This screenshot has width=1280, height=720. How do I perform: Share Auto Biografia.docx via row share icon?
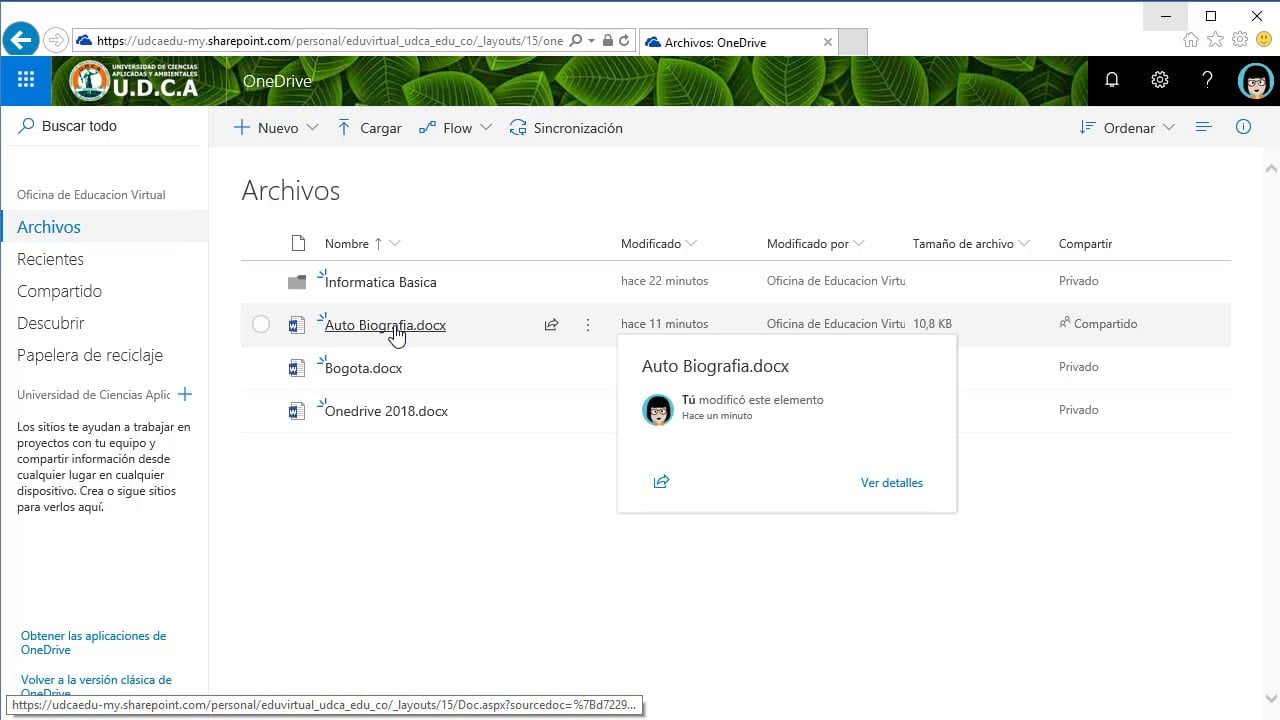551,325
